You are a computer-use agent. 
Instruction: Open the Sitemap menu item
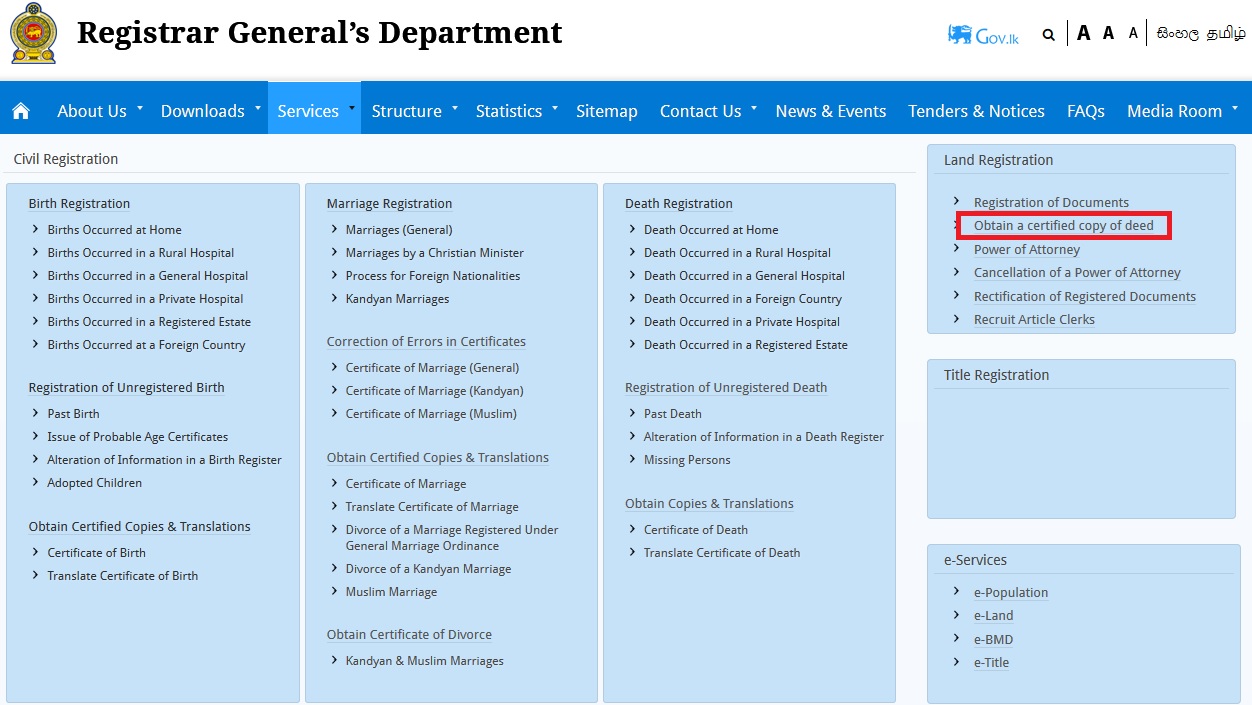click(x=606, y=111)
